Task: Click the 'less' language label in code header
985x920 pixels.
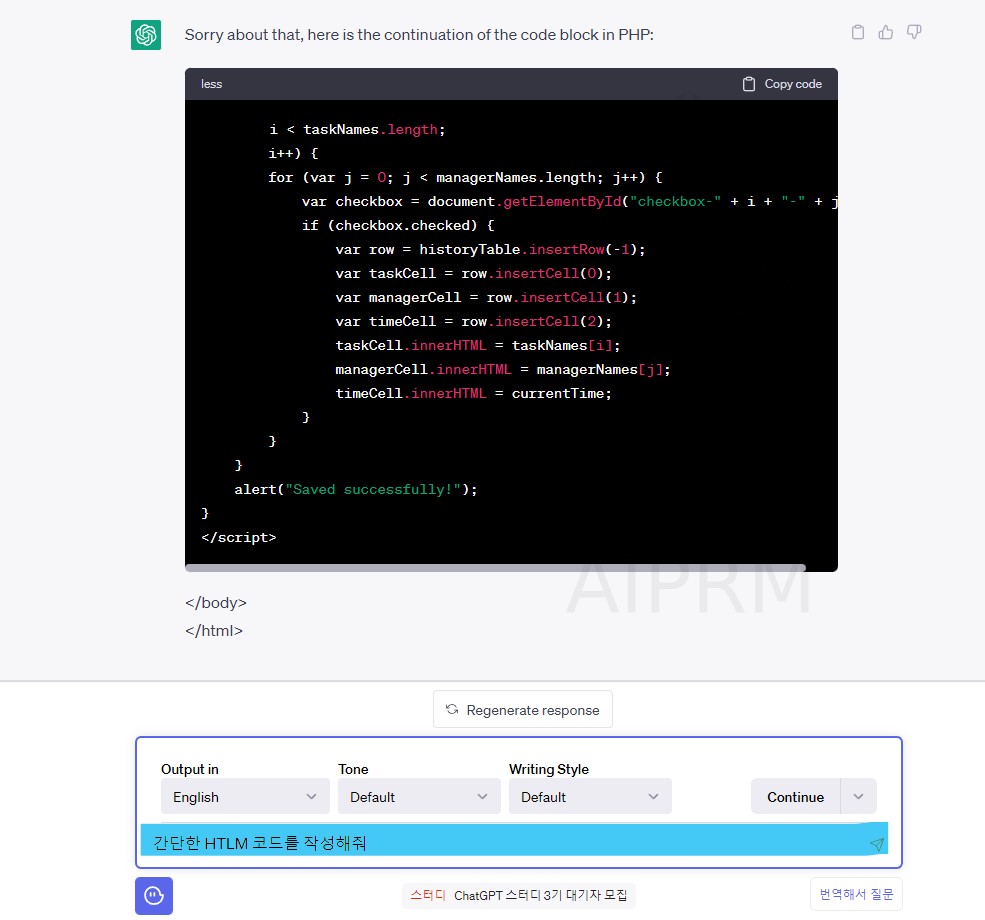Action: tap(212, 84)
